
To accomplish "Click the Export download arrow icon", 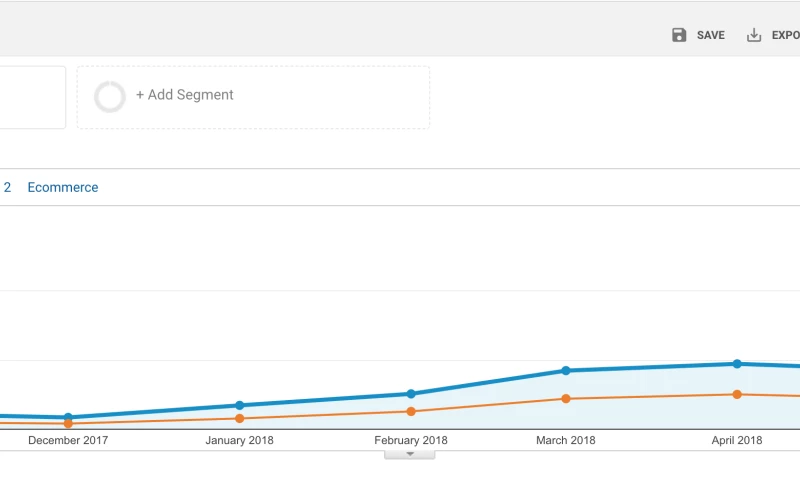I will click(754, 35).
